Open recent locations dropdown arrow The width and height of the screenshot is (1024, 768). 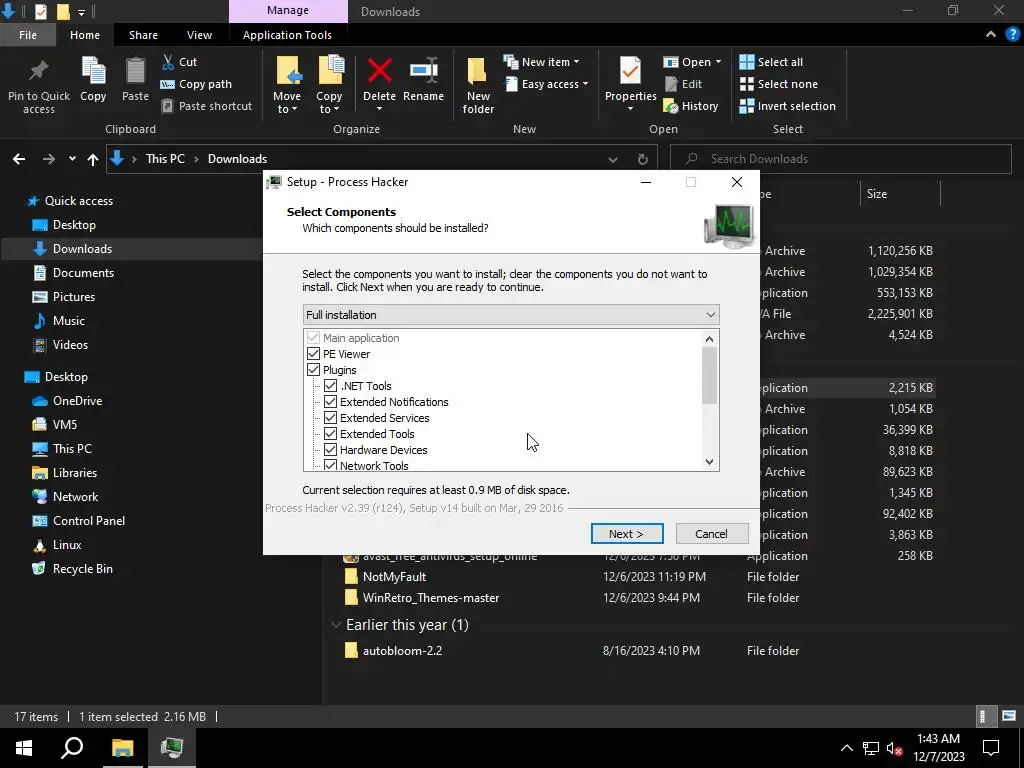(72, 159)
